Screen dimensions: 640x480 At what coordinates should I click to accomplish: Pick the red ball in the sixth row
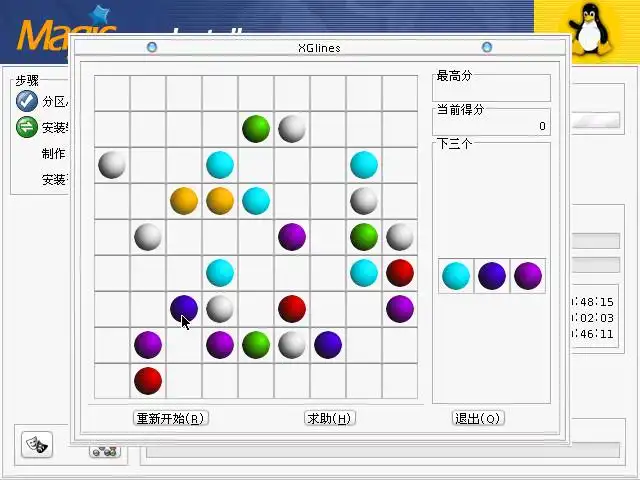pos(400,273)
